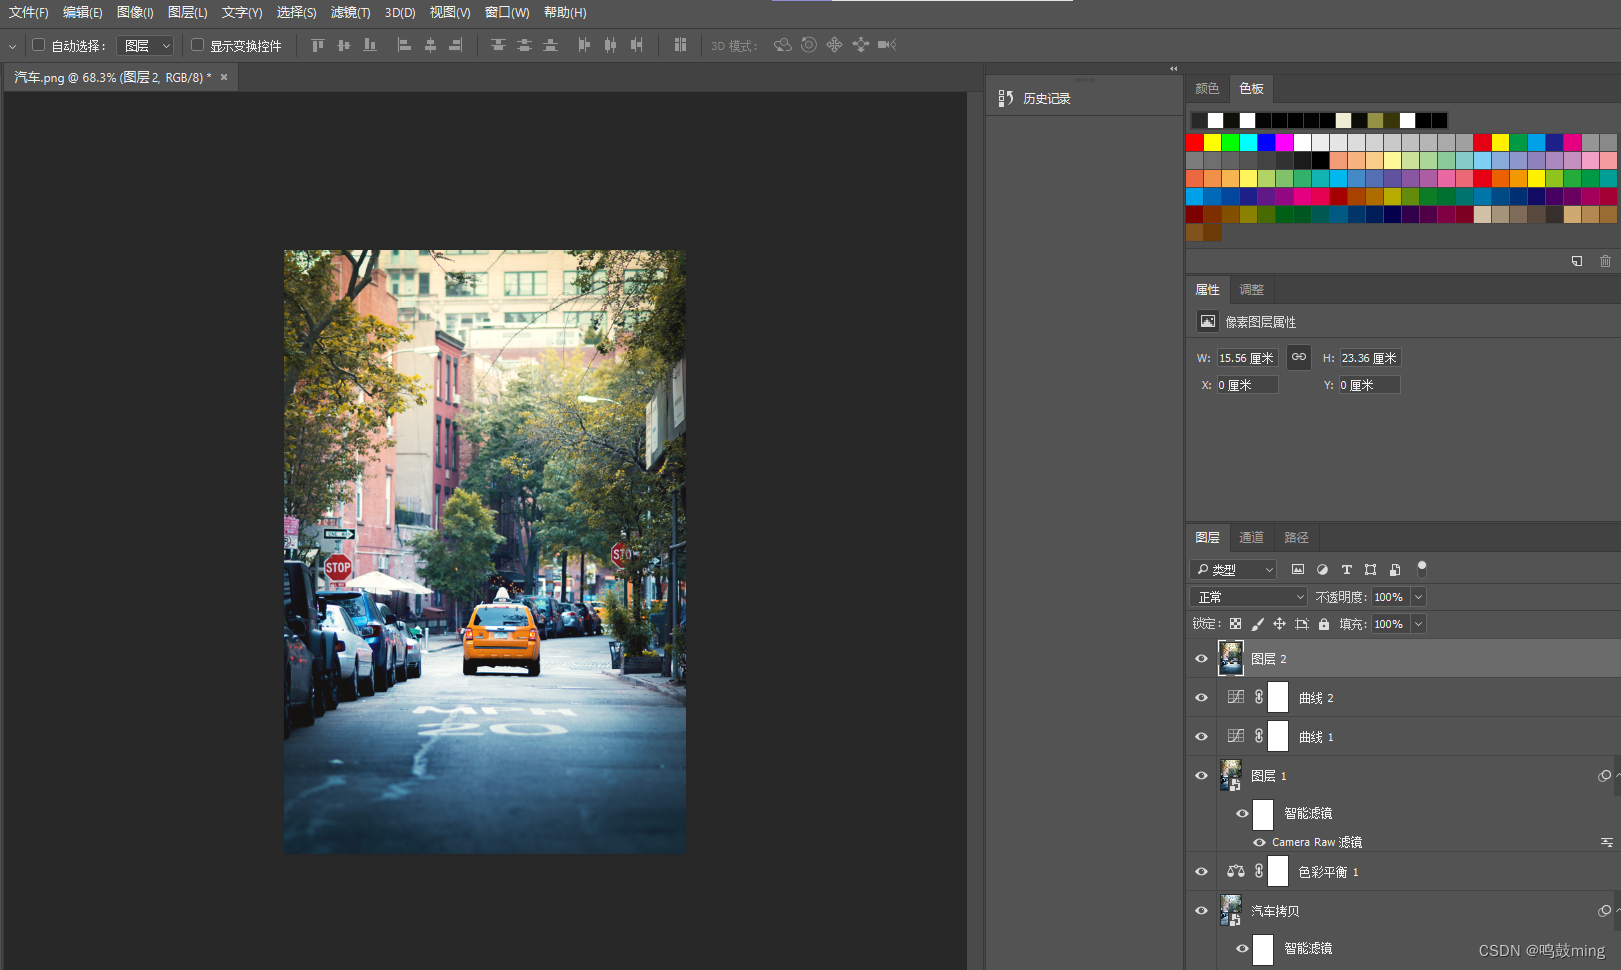Open the 正常 blend mode dropdown

pyautogui.click(x=1249, y=597)
